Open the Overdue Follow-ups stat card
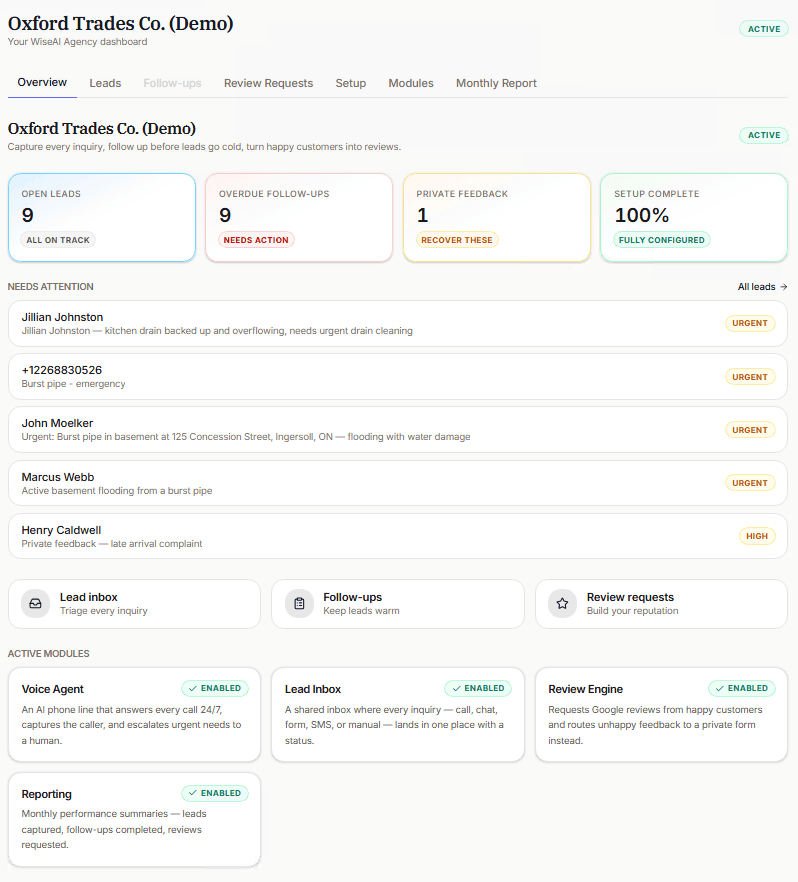This screenshot has width=798, height=882. point(299,218)
